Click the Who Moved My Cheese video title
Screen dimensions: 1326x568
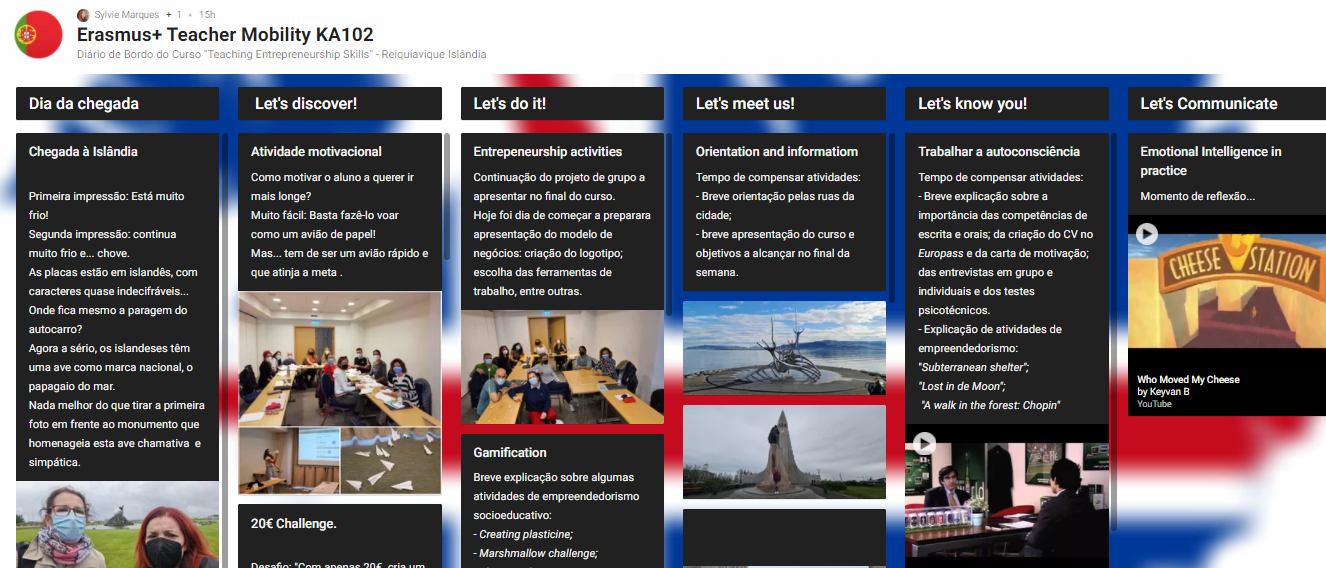[1188, 380]
